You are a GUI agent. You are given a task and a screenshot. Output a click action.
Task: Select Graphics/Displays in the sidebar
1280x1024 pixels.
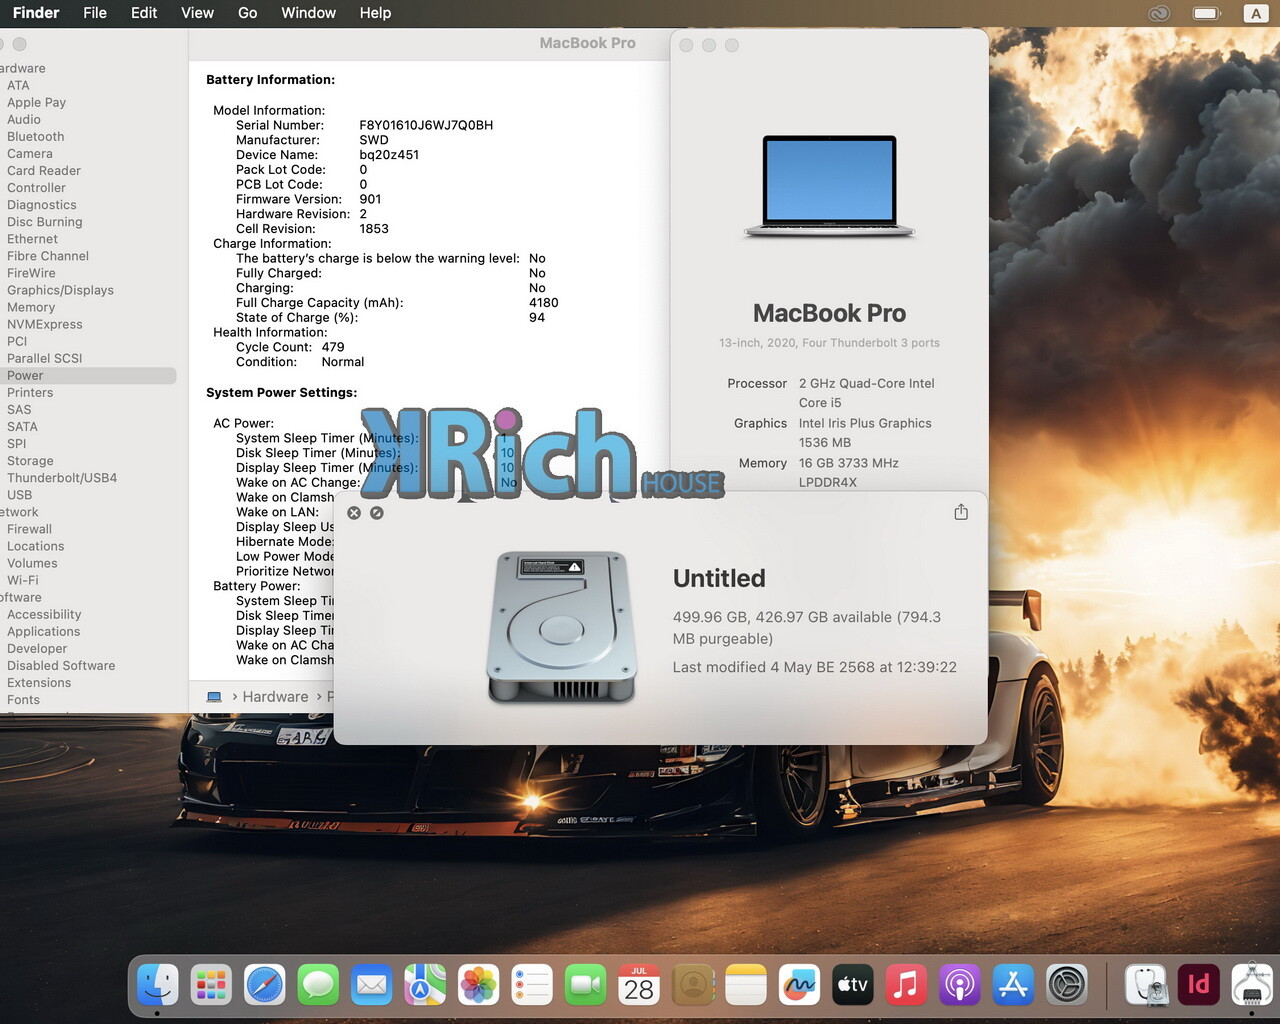[x=60, y=291]
